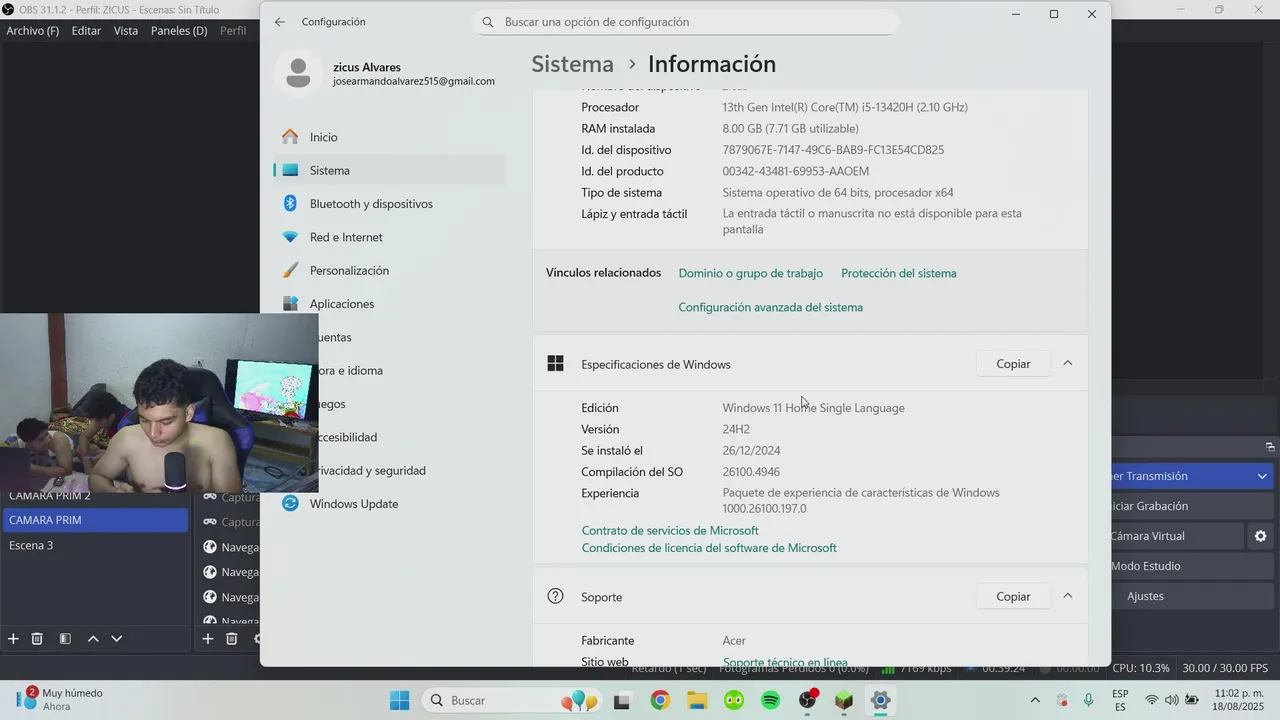The width and height of the screenshot is (1280, 720).
Task: Show hidden system tray icons
Action: 1035,700
